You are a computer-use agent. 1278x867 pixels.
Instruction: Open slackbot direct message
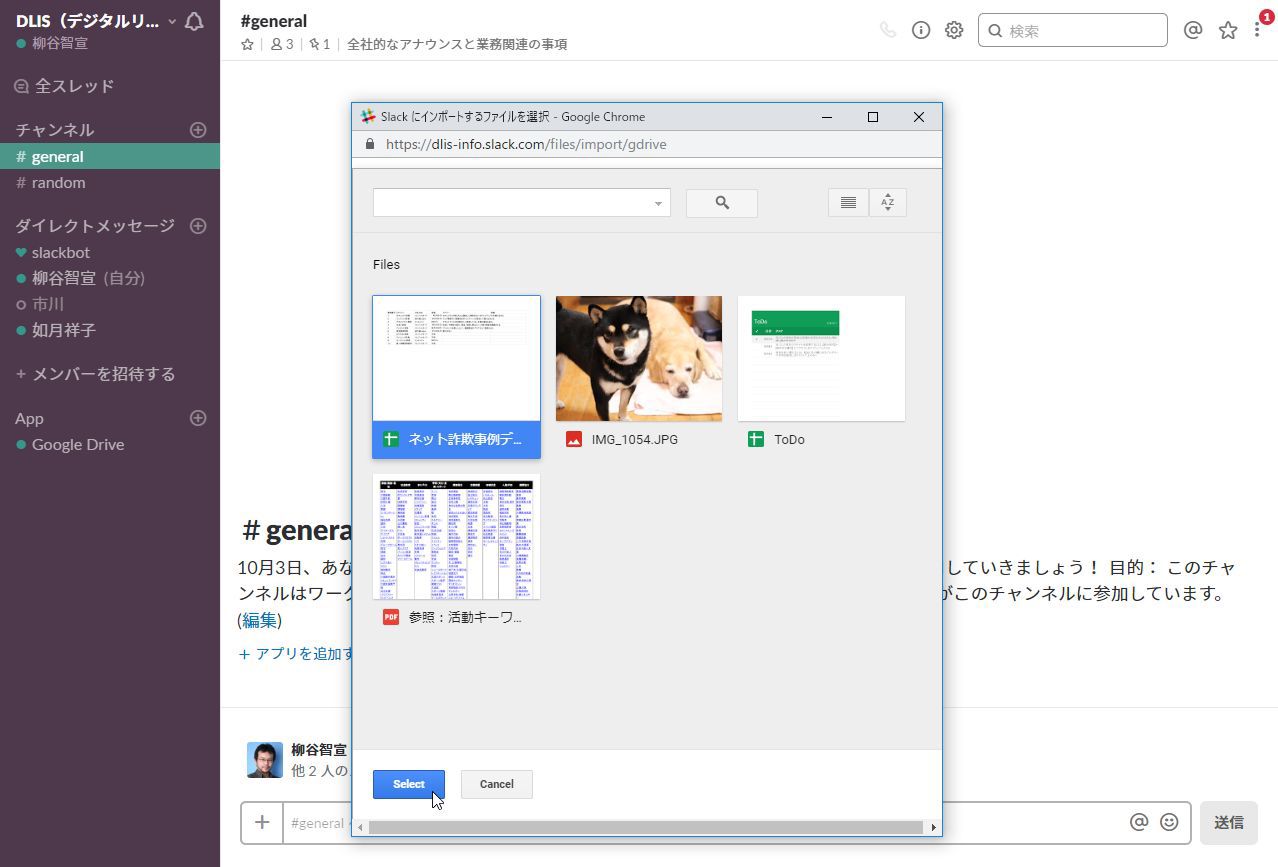(60, 252)
